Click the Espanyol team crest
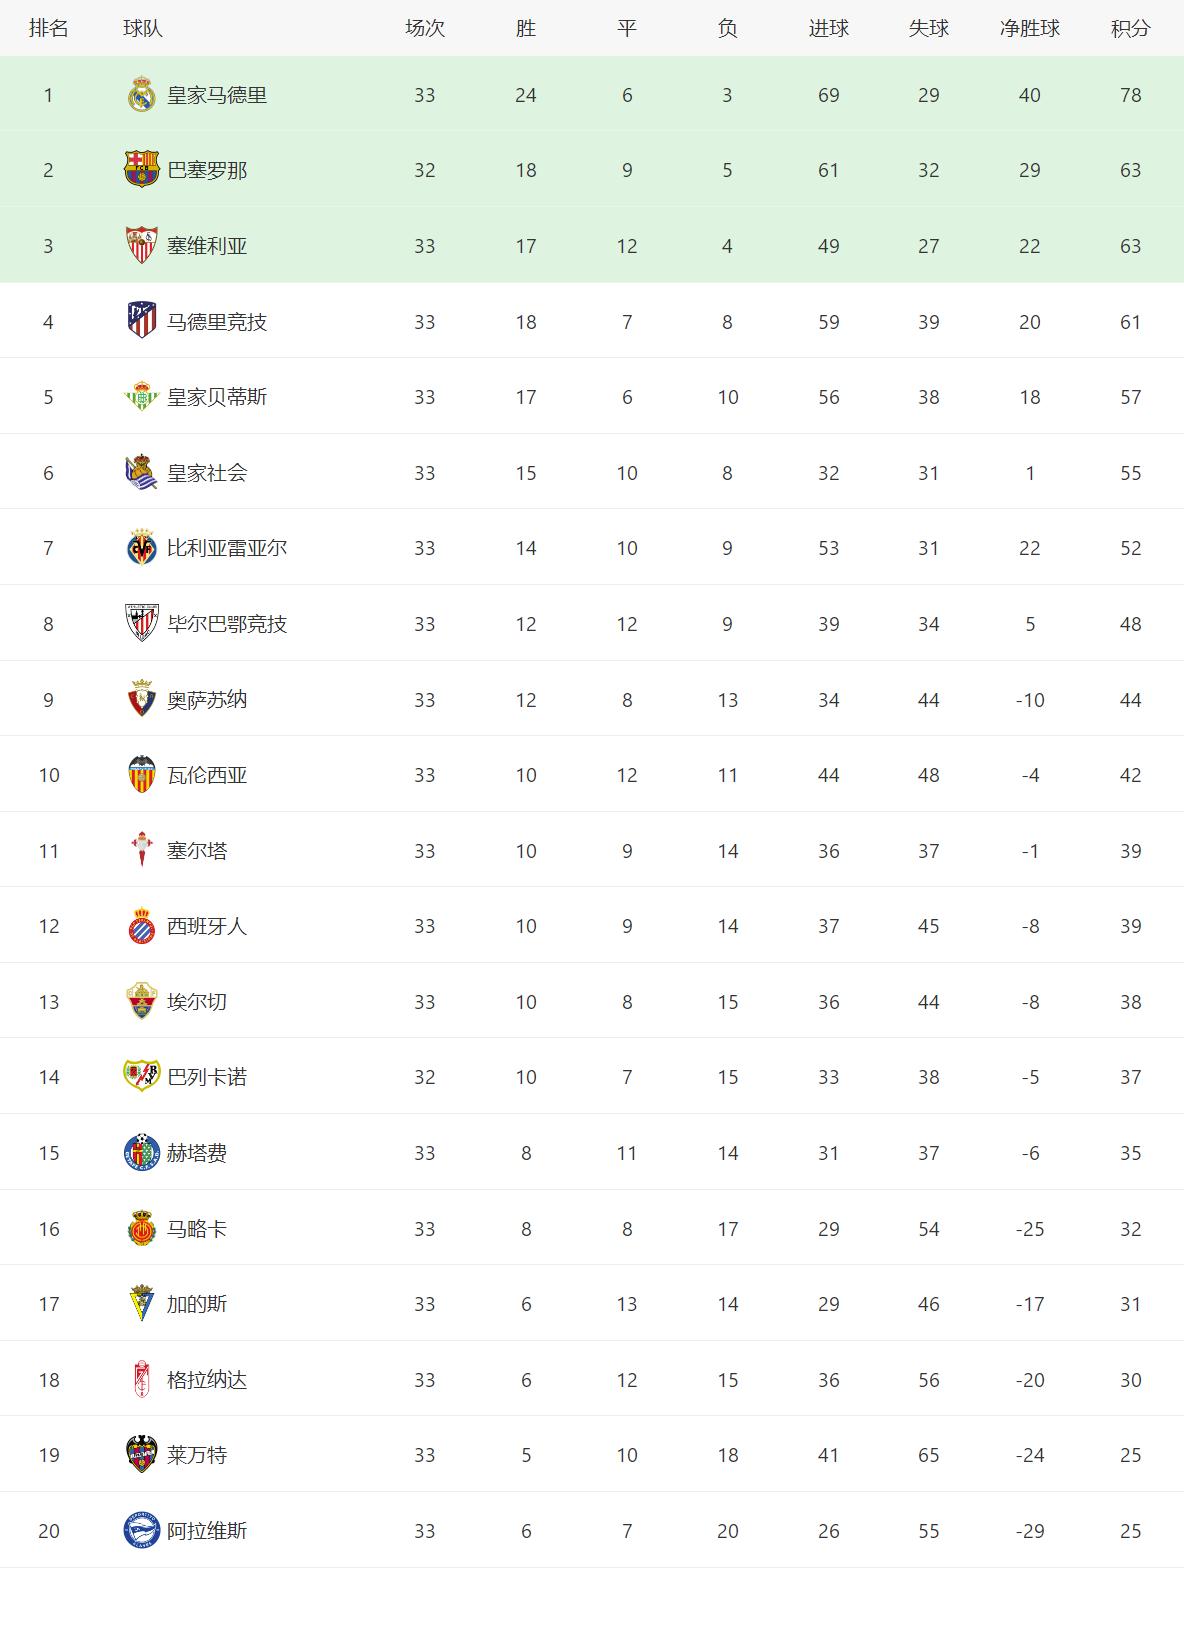The height and width of the screenshot is (1631, 1184). click(x=141, y=926)
